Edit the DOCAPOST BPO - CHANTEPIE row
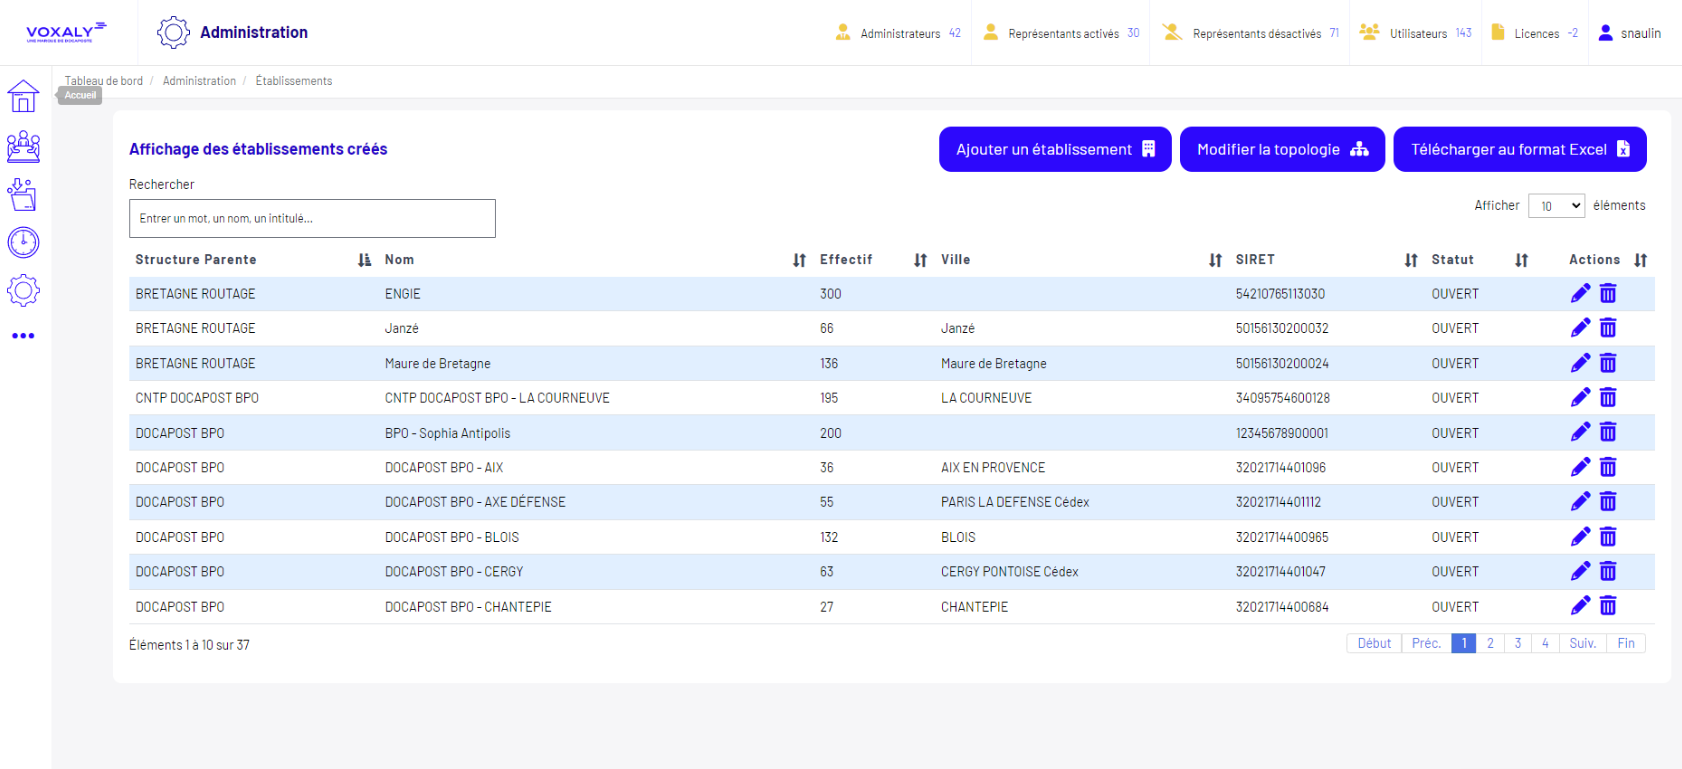Screen dimensions: 1682x769 click(1580, 606)
